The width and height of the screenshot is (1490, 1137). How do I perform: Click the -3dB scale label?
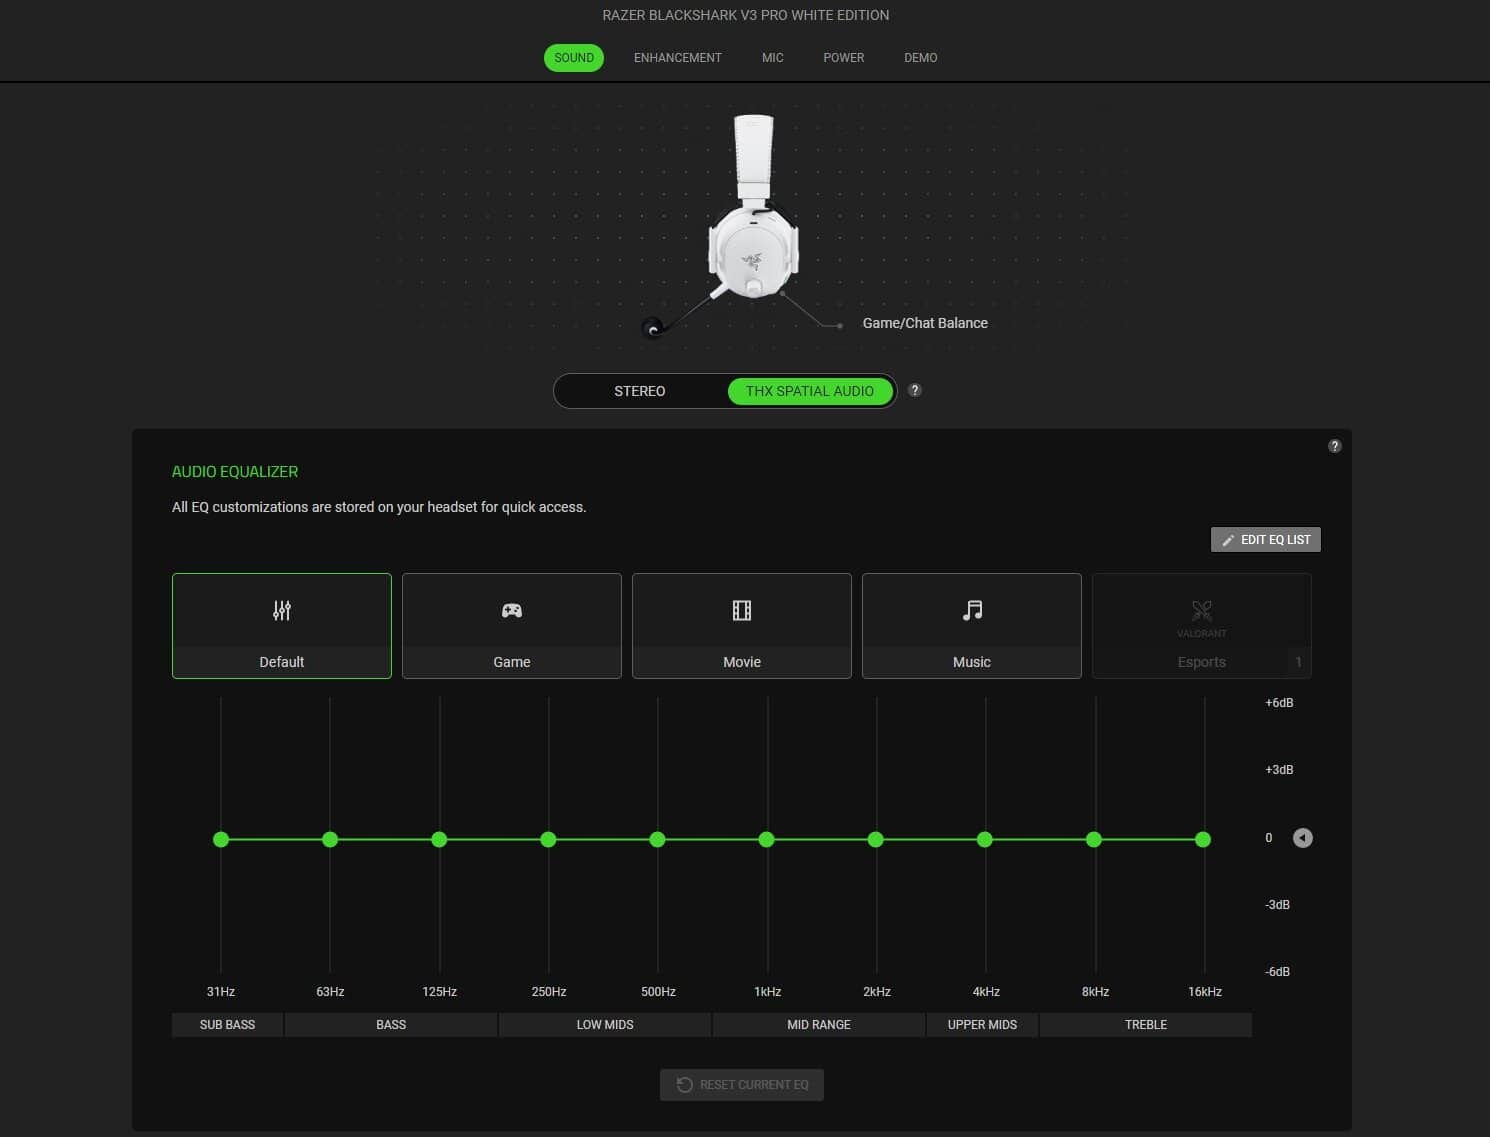(1277, 905)
